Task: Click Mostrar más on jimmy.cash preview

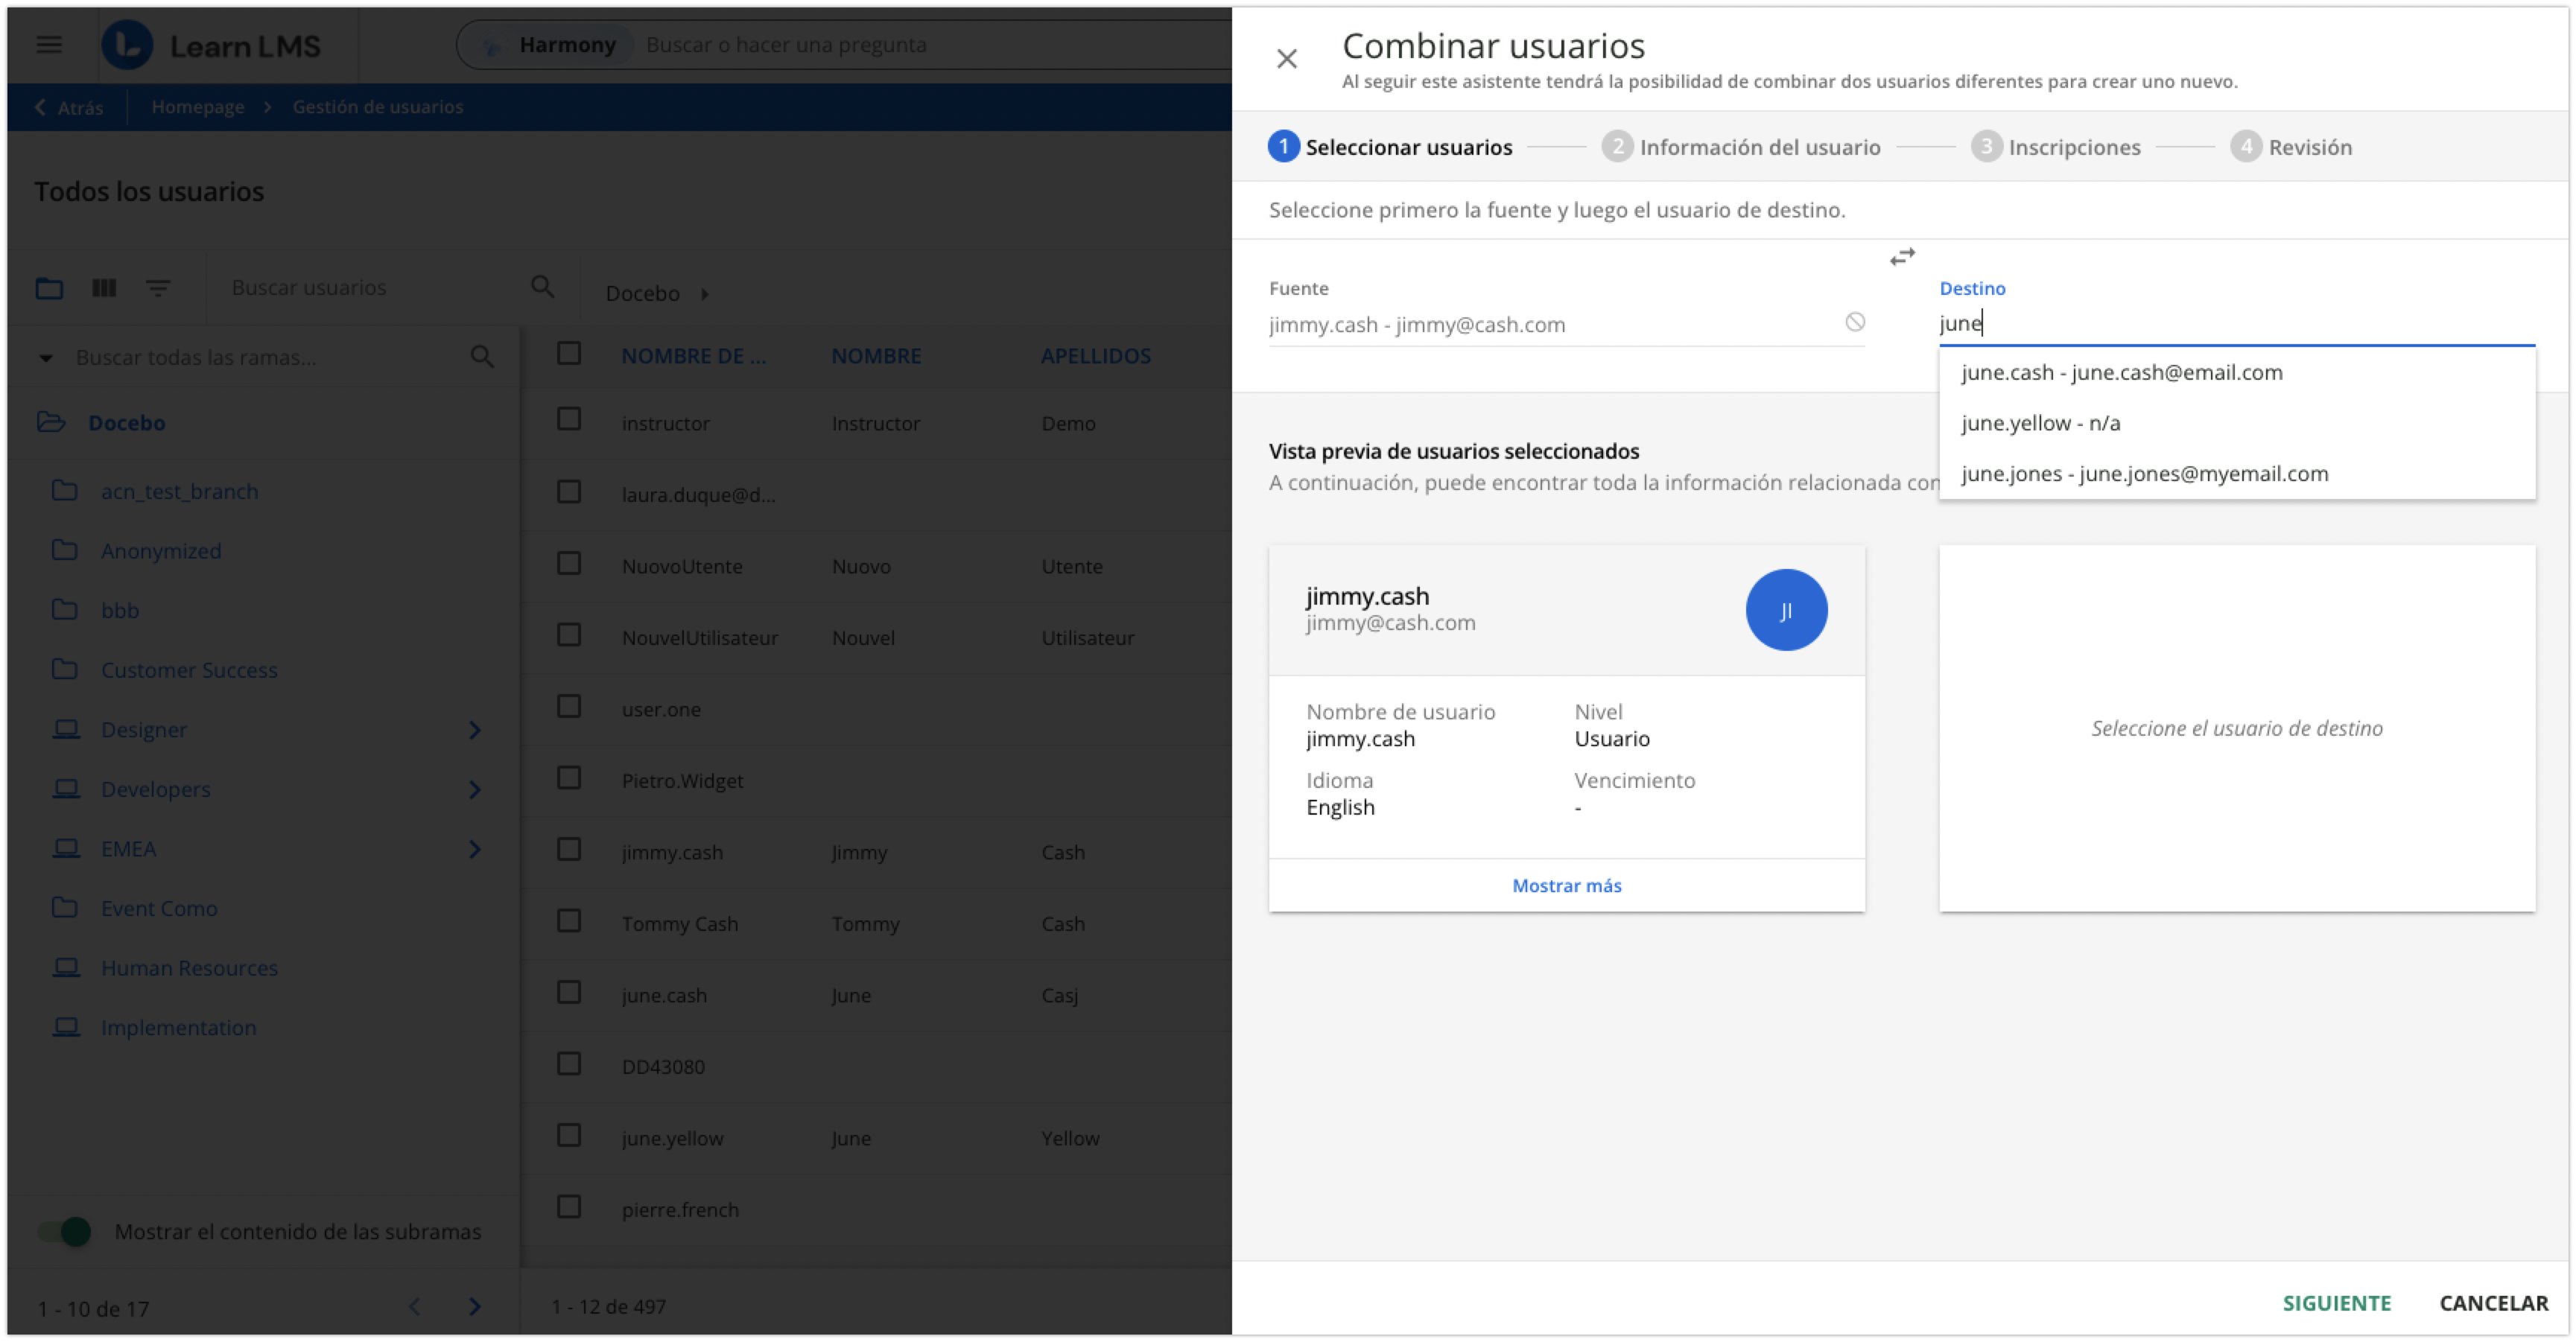Action: point(1566,885)
